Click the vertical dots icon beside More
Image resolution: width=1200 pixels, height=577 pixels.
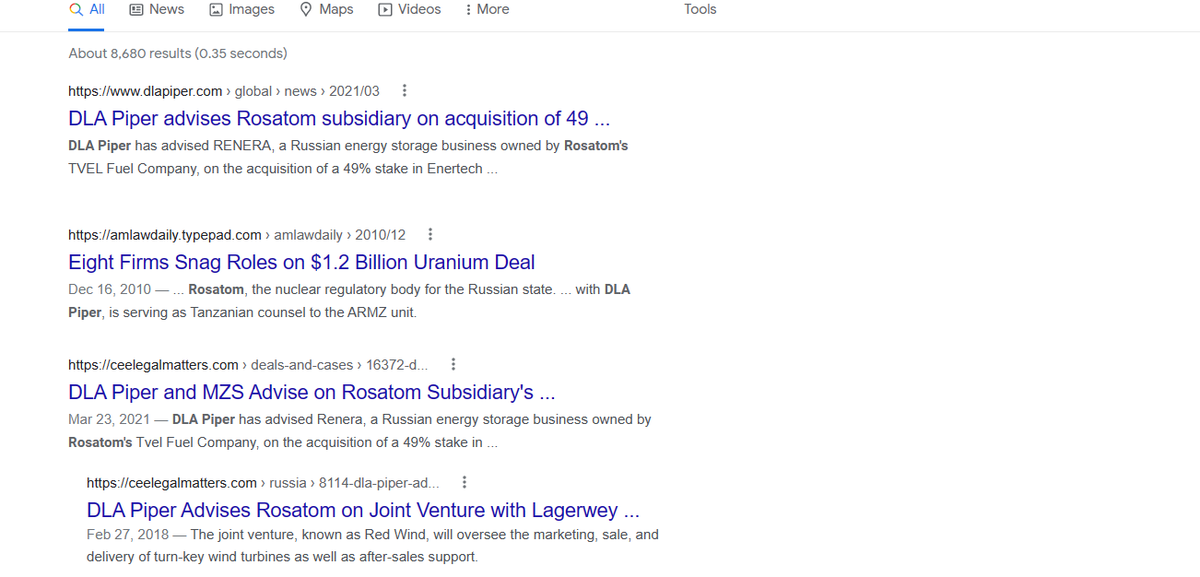pyautogui.click(x=469, y=9)
